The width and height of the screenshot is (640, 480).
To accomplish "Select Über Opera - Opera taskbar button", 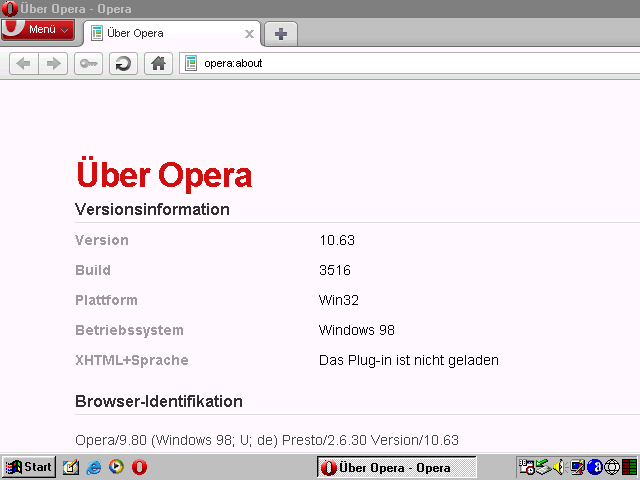I will point(396,467).
